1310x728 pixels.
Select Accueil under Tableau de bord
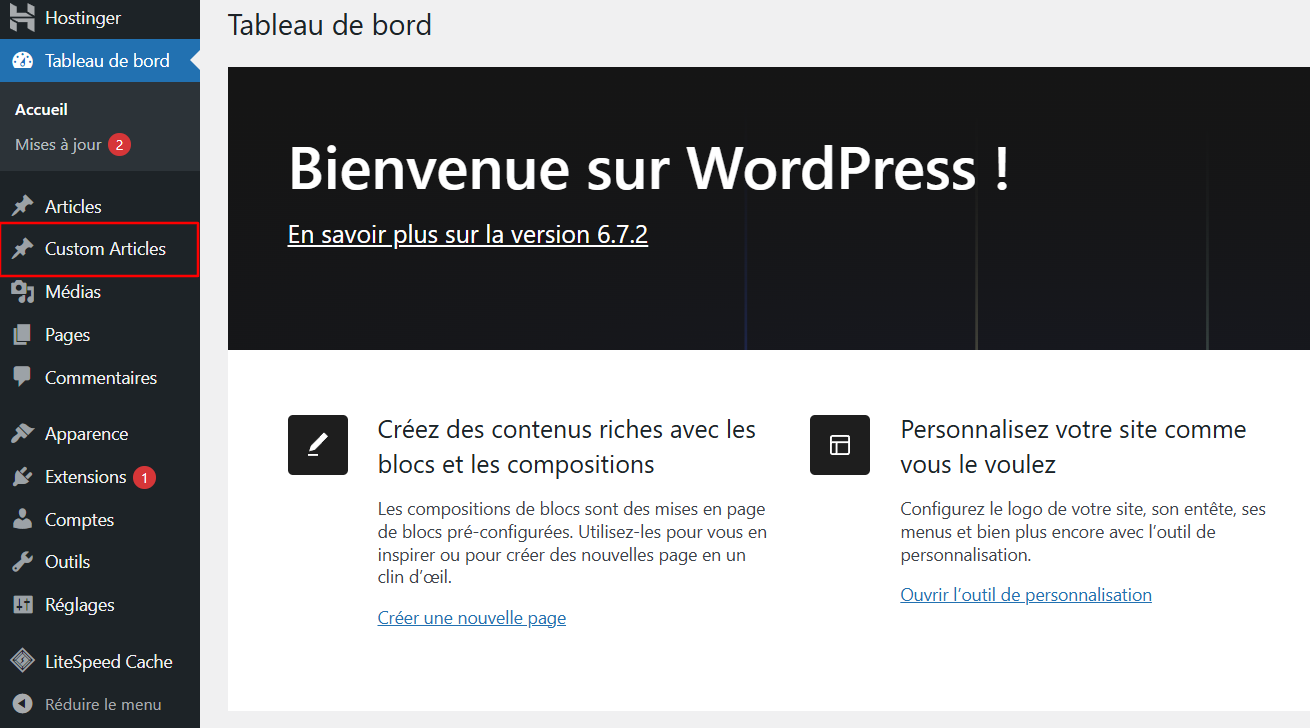coord(41,109)
